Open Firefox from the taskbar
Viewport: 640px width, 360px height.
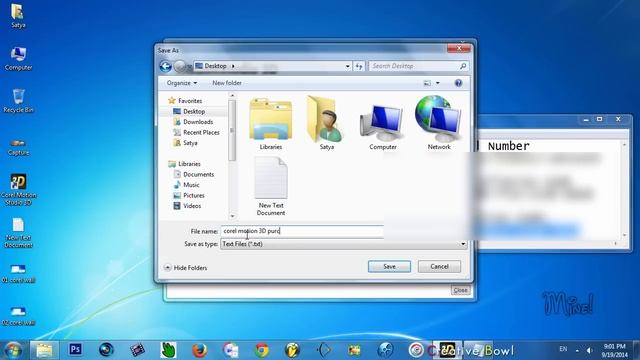click(x=199, y=350)
